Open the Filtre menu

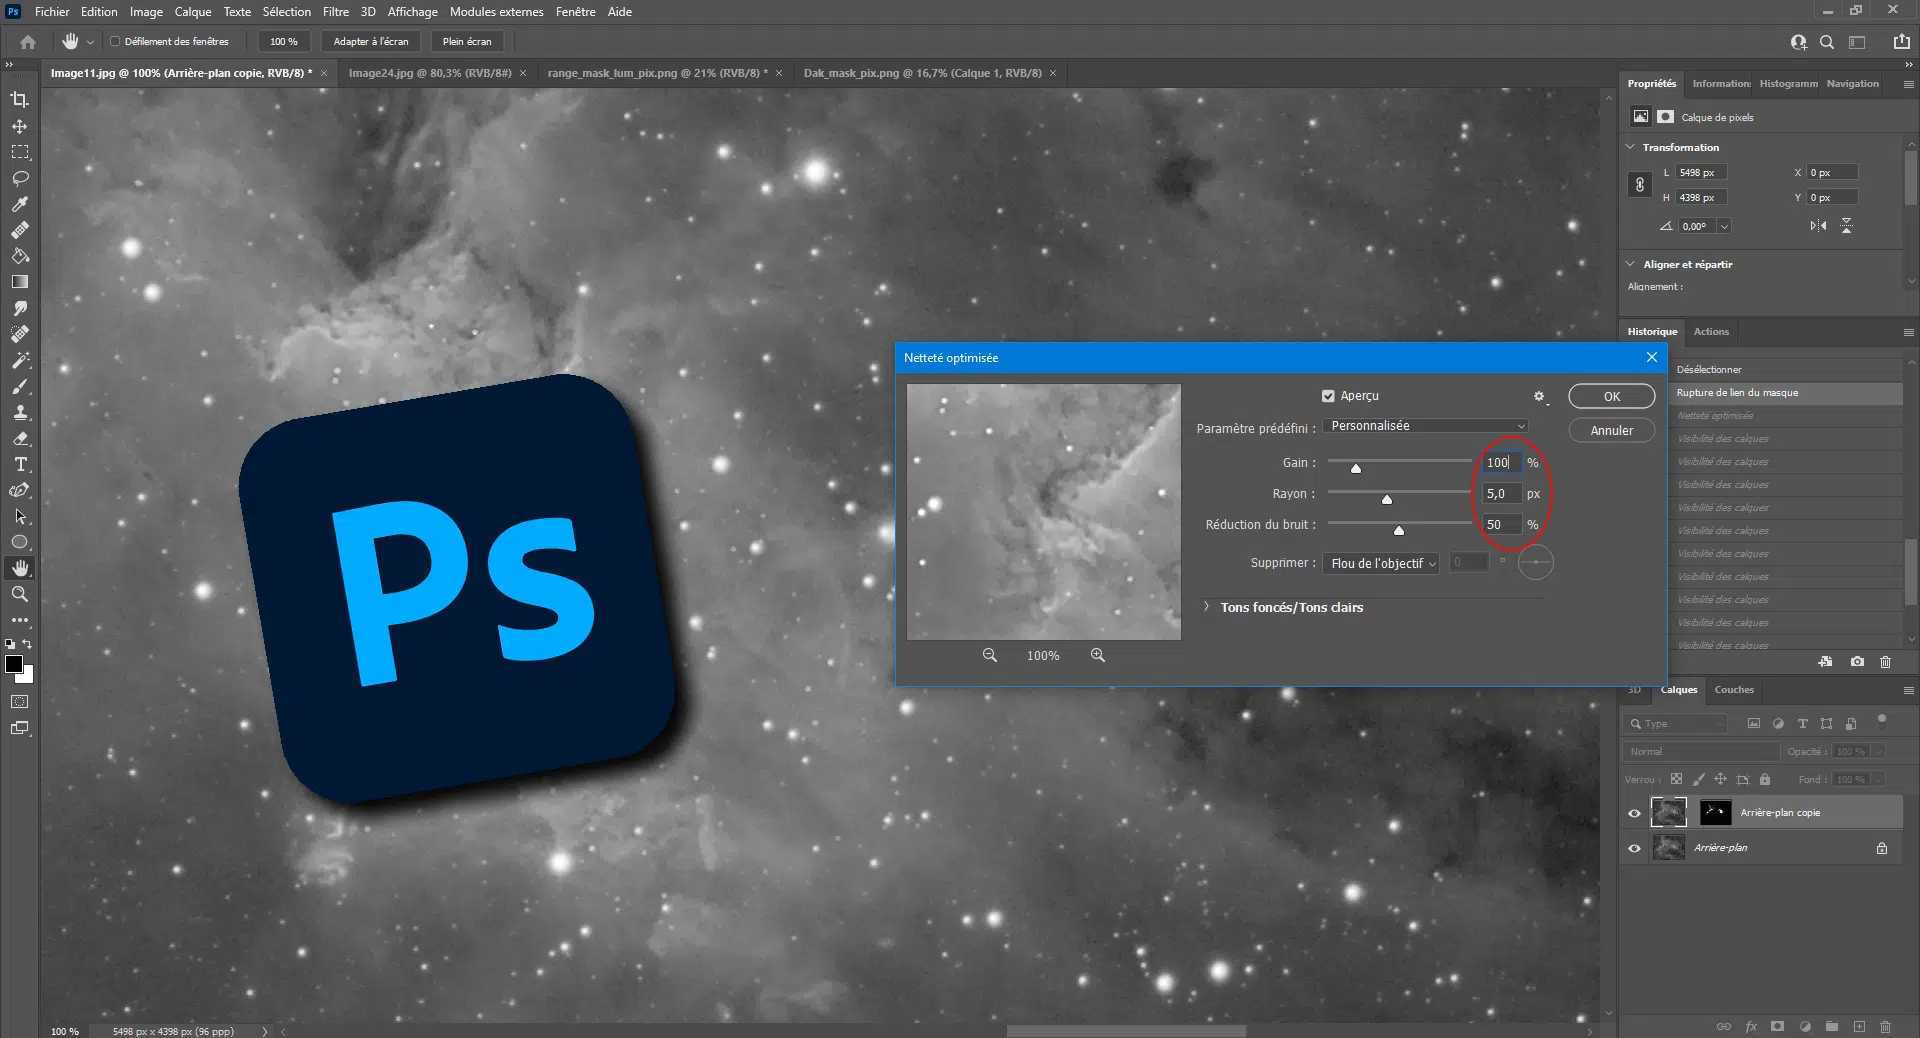336,12
